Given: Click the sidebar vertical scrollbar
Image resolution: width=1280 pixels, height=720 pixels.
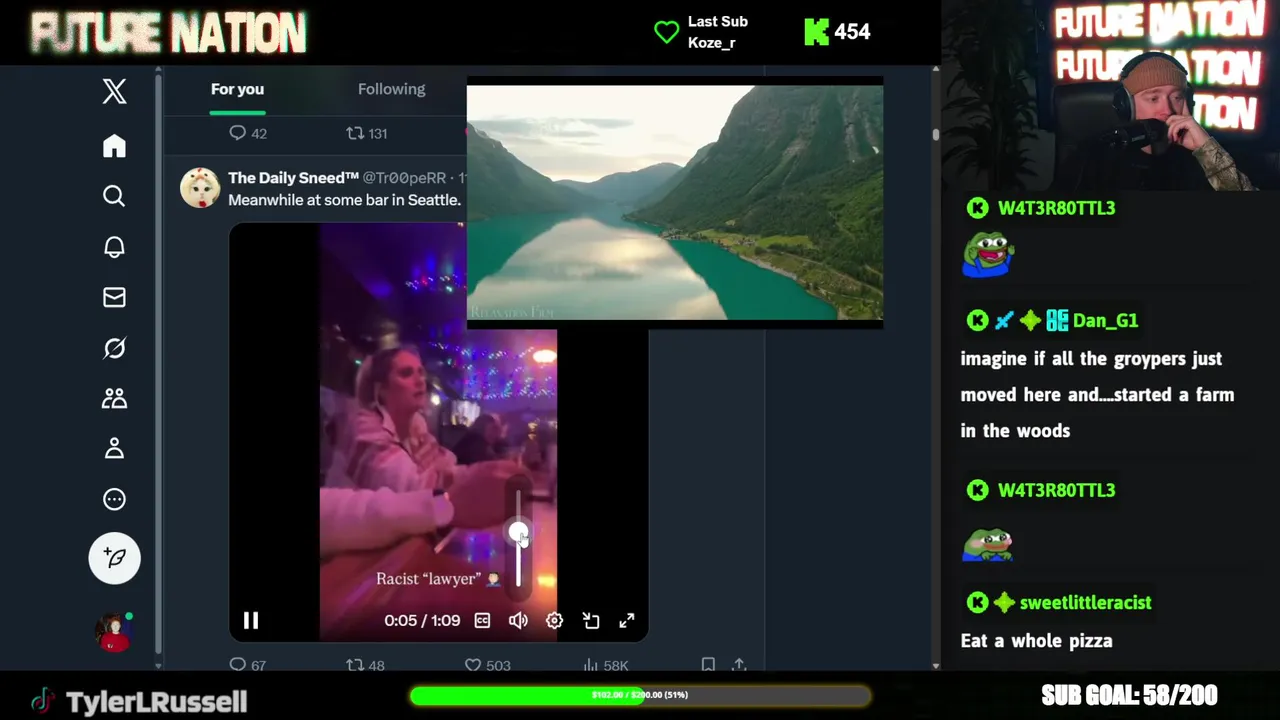Looking at the screenshot, I should (x=158, y=362).
